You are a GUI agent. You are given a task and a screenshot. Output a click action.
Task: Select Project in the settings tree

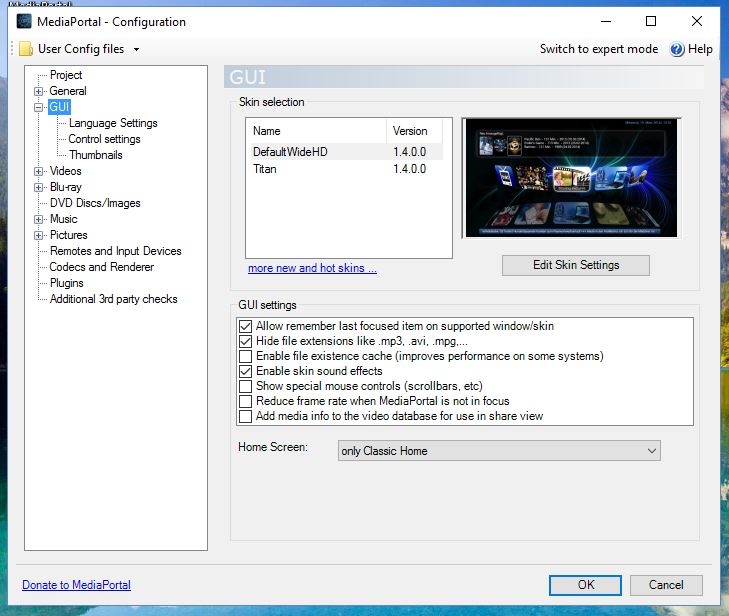tap(66, 75)
